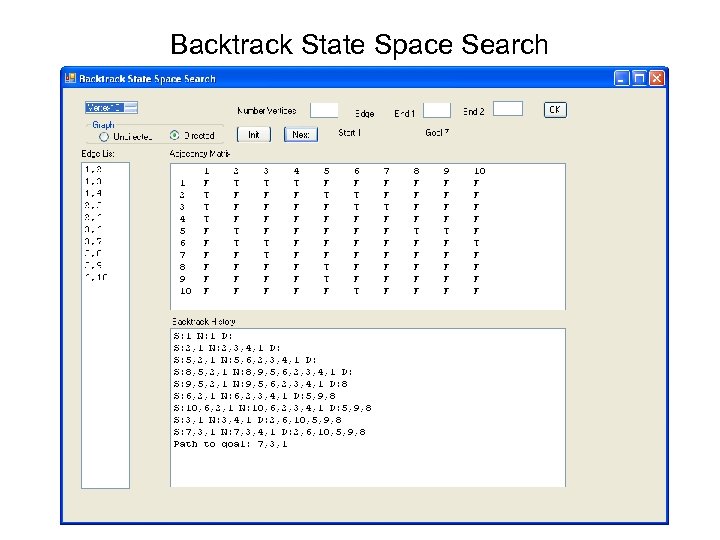Click history line starting 'S:5,2,1'
Image resolution: width=720 pixels, height=540 pixels.
(245, 360)
